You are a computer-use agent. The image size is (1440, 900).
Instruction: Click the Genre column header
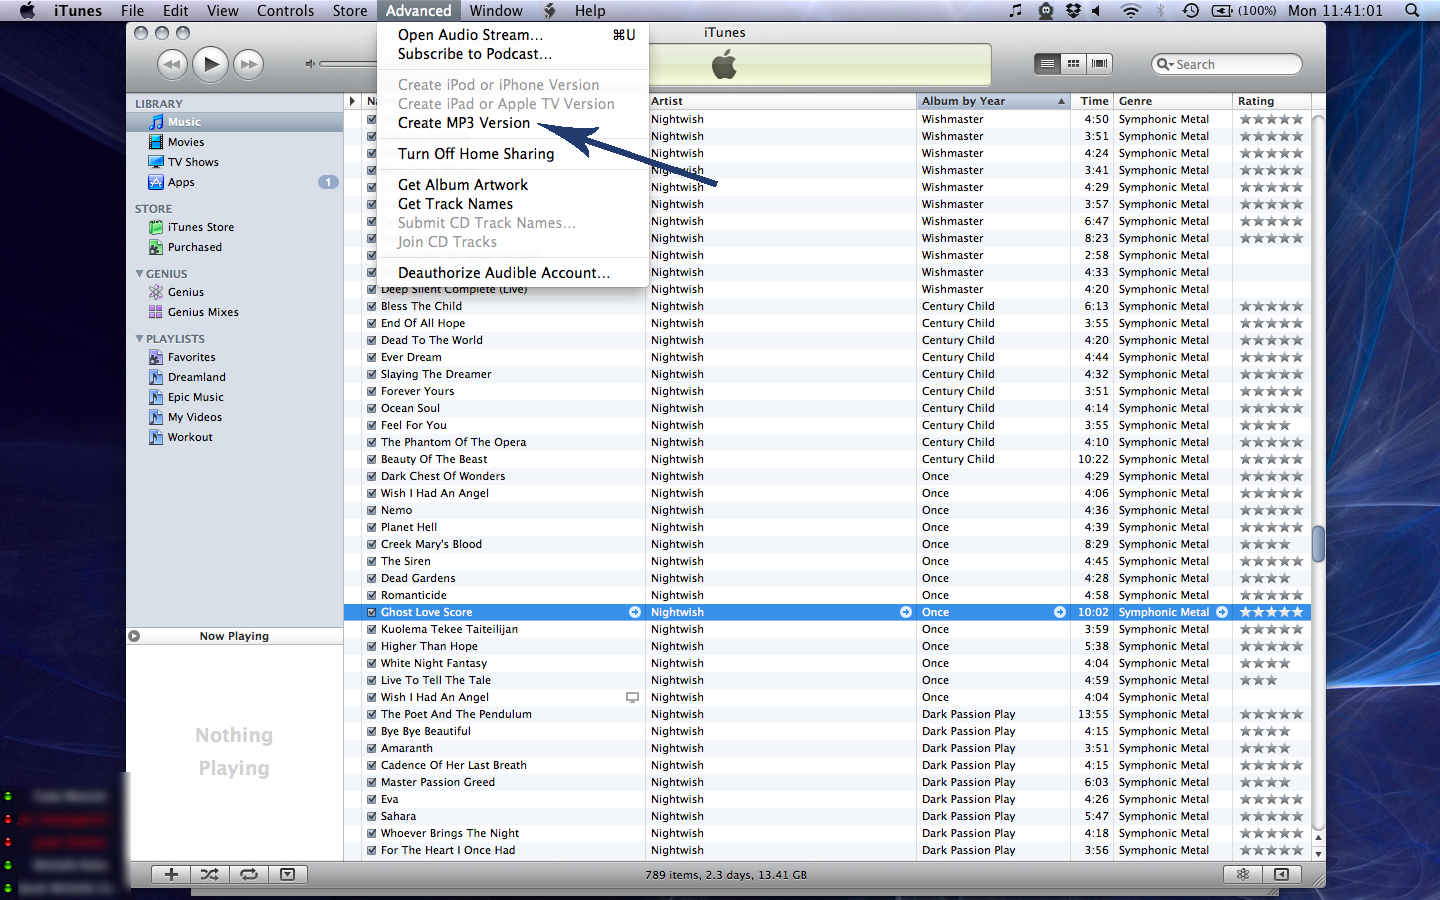[1173, 101]
